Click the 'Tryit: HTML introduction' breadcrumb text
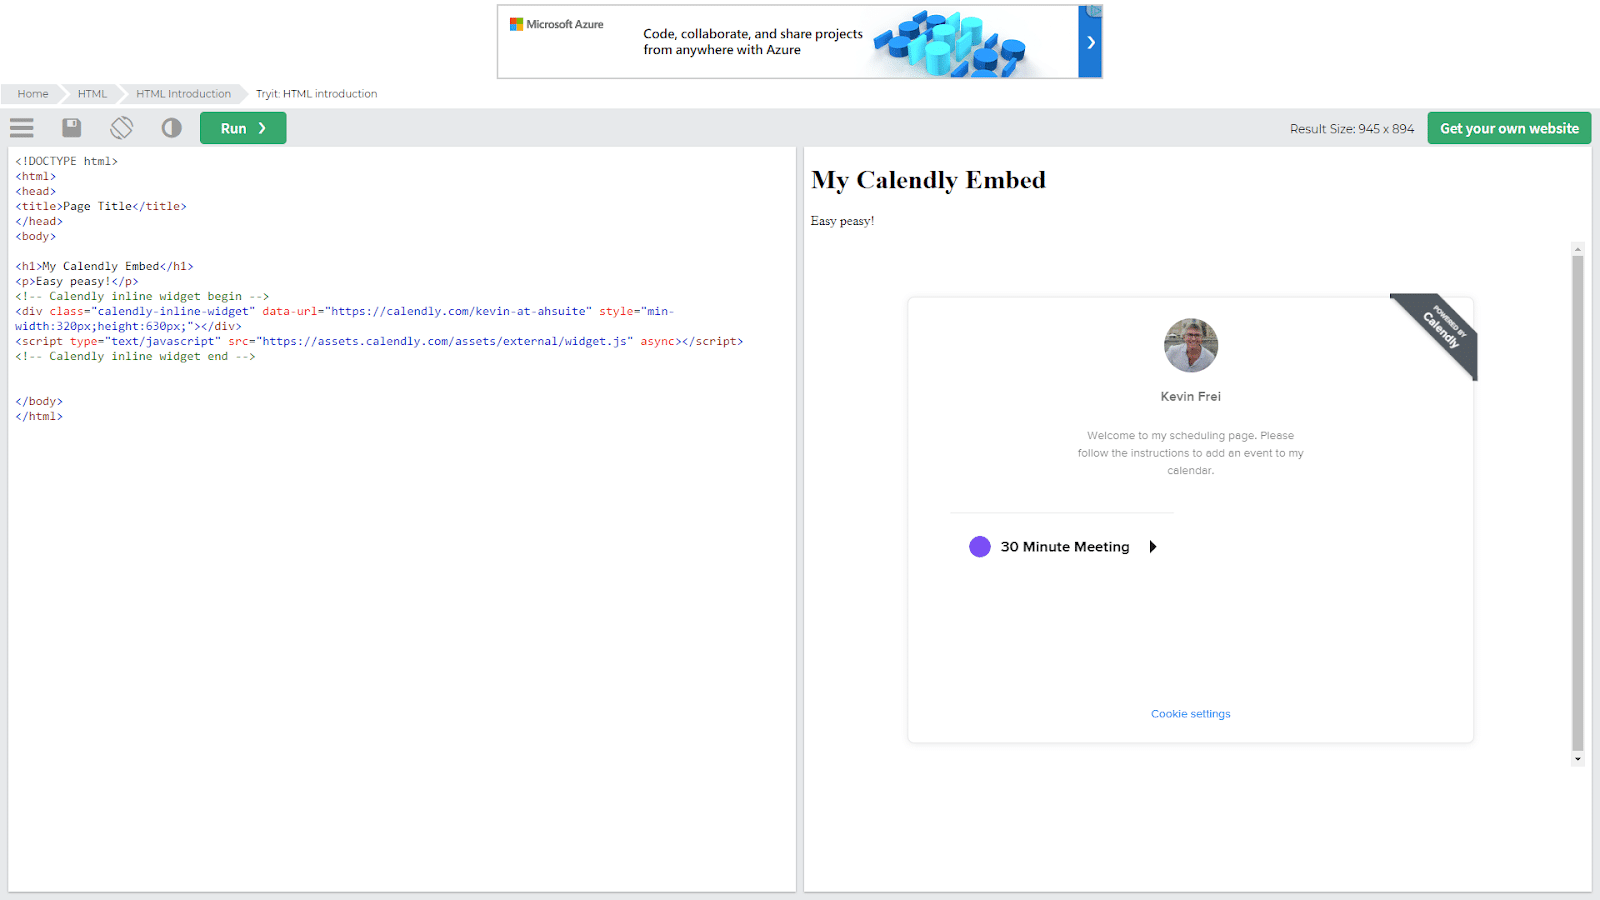Viewport: 1600px width, 900px height. [x=316, y=94]
